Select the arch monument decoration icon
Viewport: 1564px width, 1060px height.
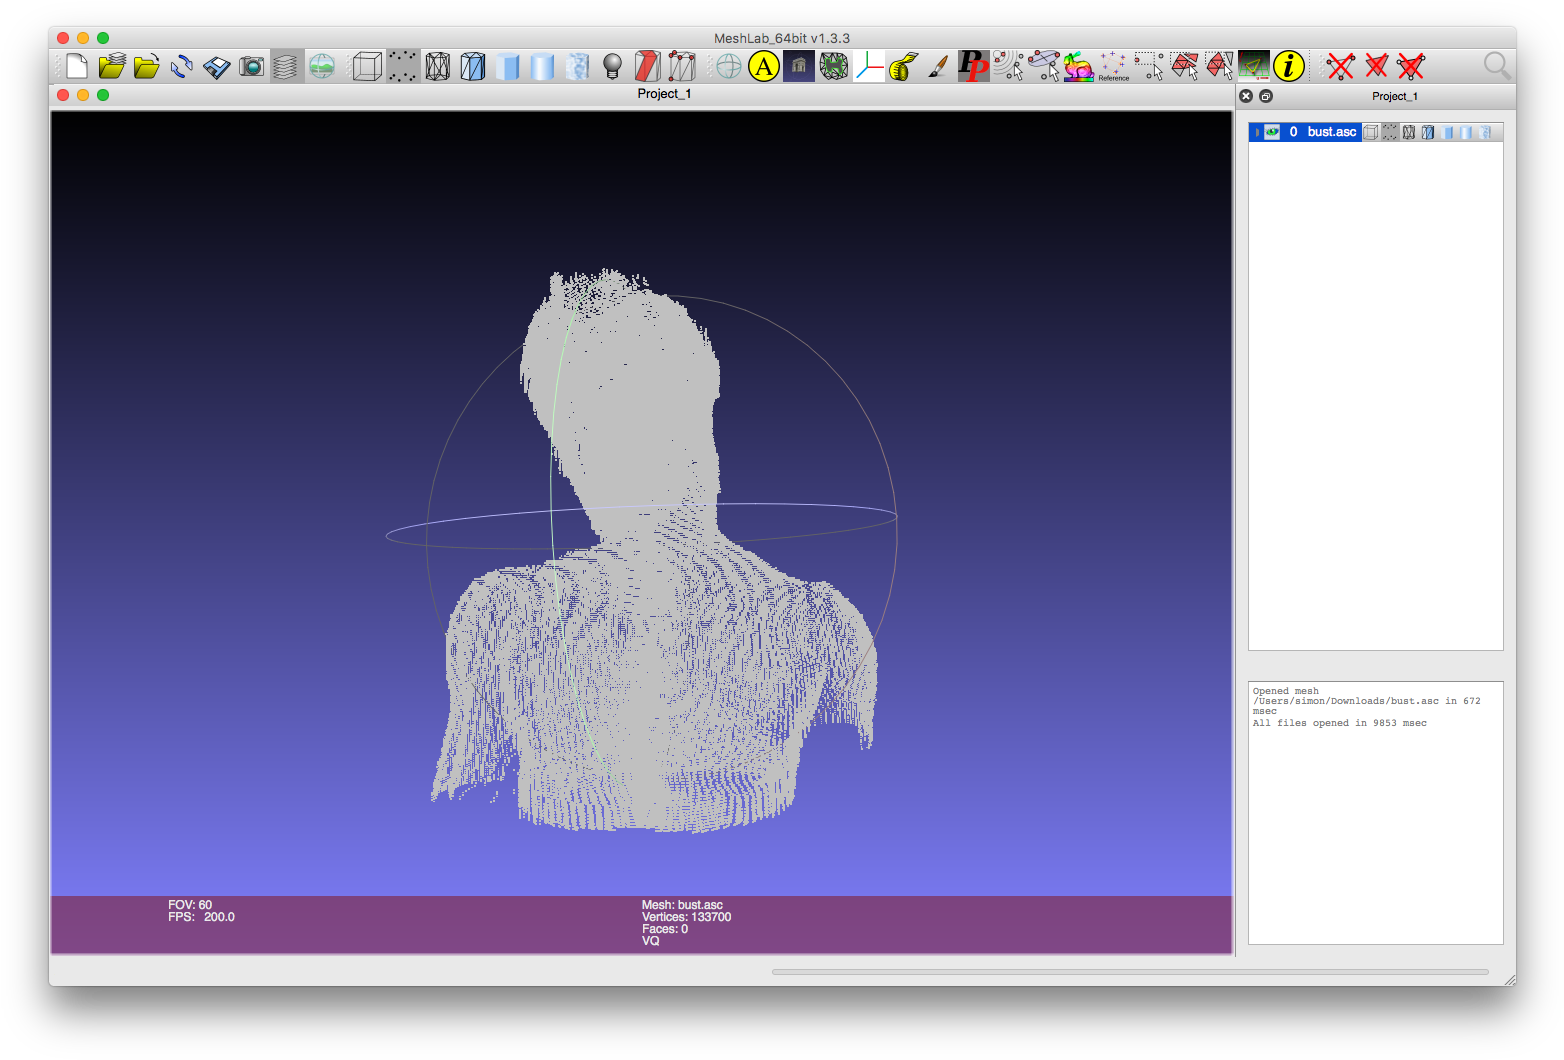[799, 67]
